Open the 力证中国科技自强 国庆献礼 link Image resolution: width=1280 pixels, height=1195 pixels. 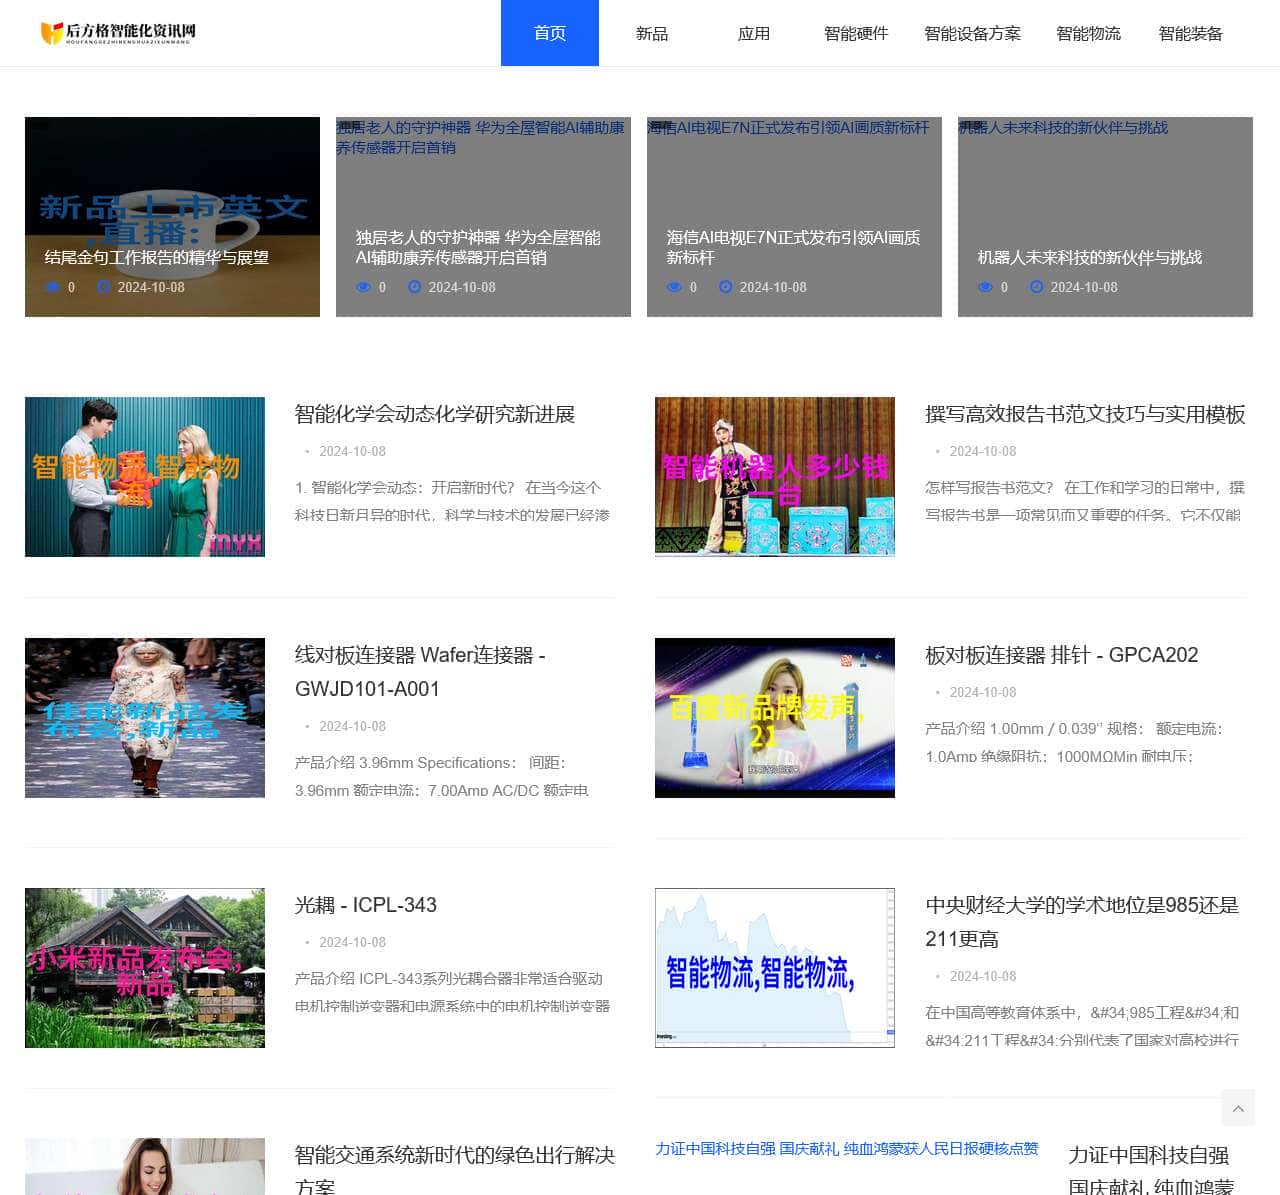click(846, 1150)
